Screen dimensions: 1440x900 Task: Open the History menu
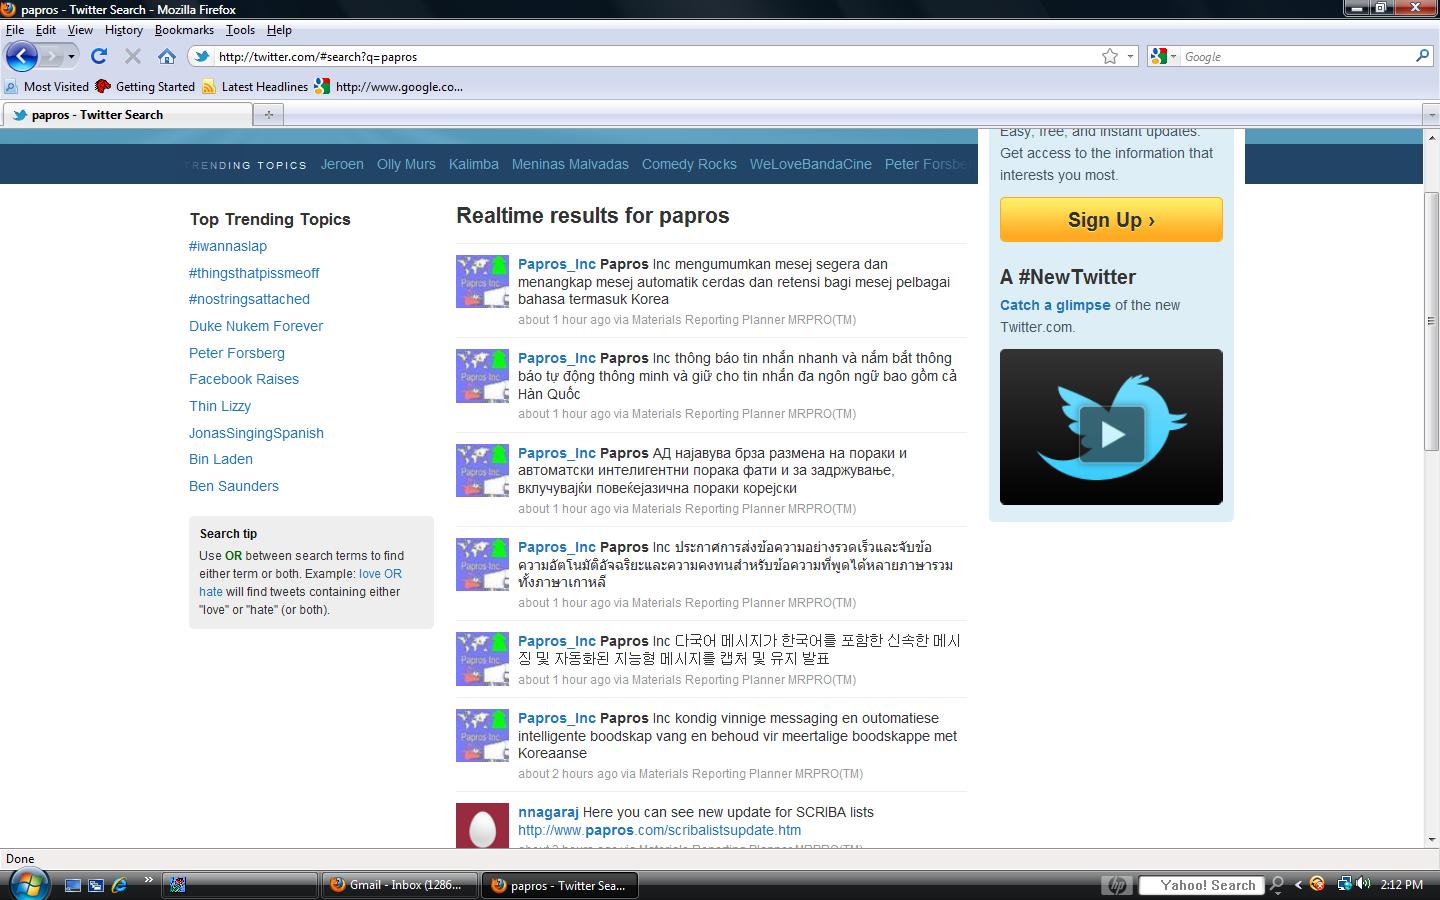tap(124, 30)
